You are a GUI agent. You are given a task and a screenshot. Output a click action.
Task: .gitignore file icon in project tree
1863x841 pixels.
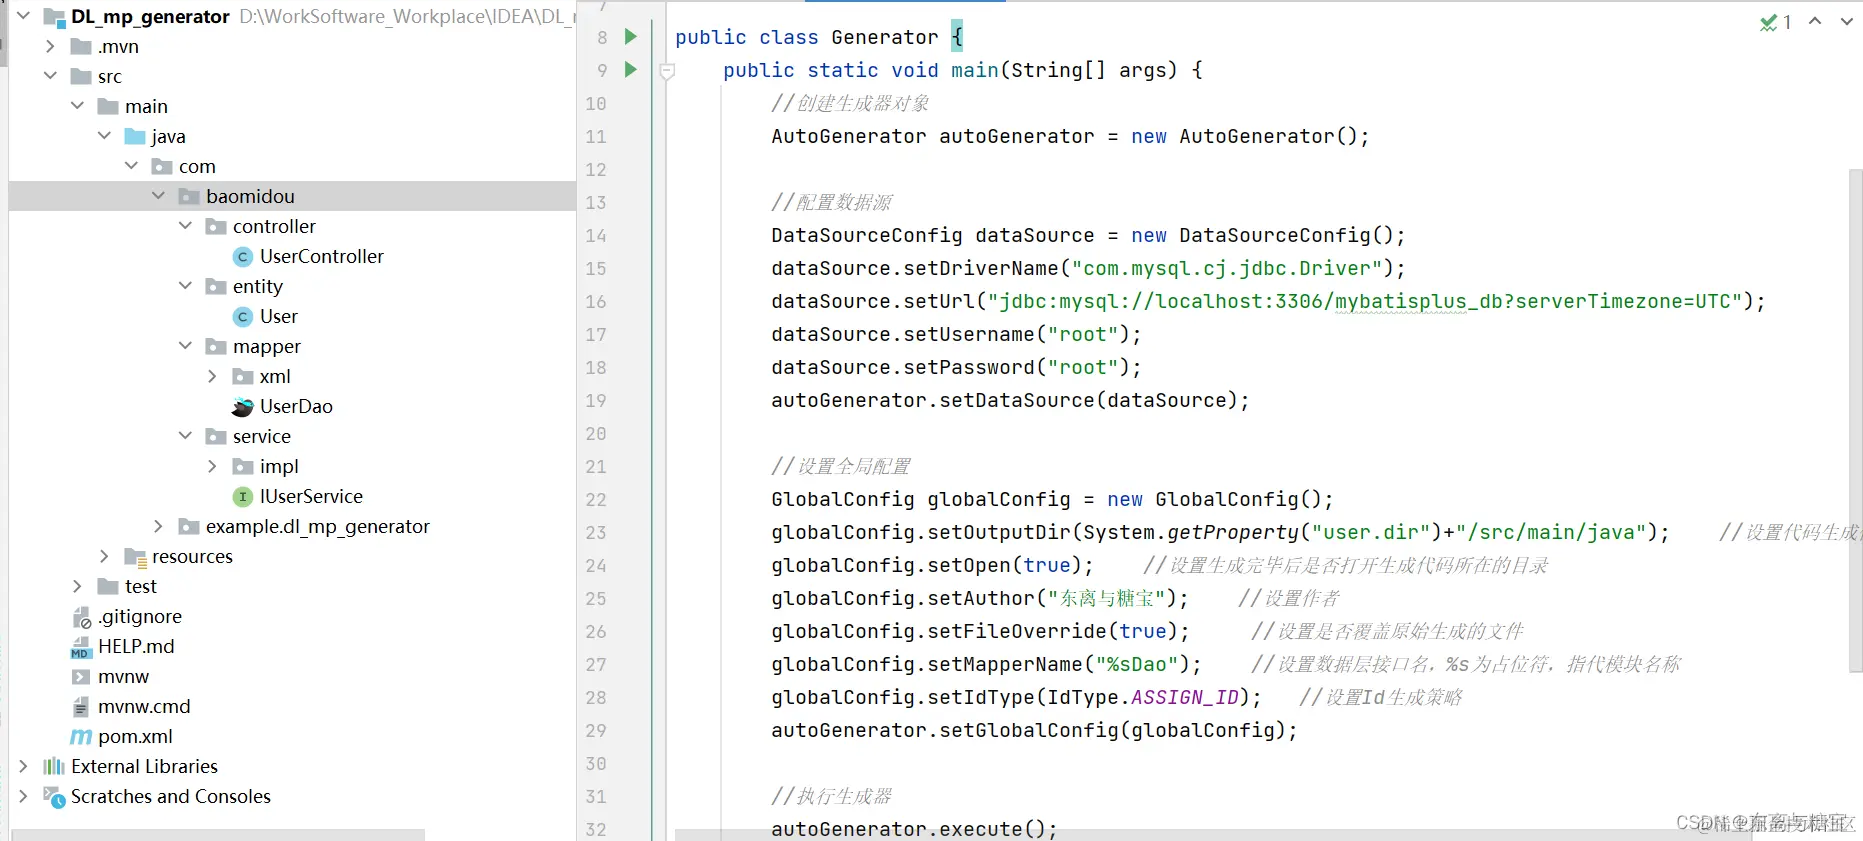click(81, 617)
